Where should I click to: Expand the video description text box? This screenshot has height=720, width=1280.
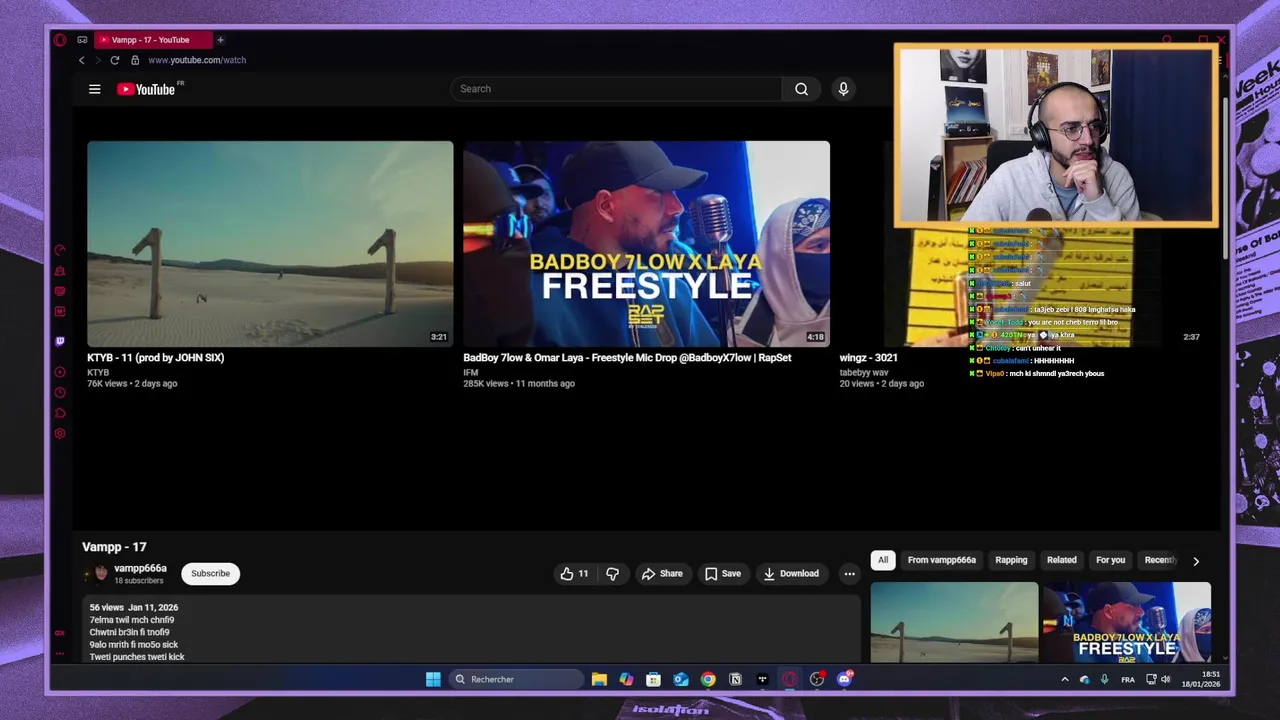[x=471, y=630]
